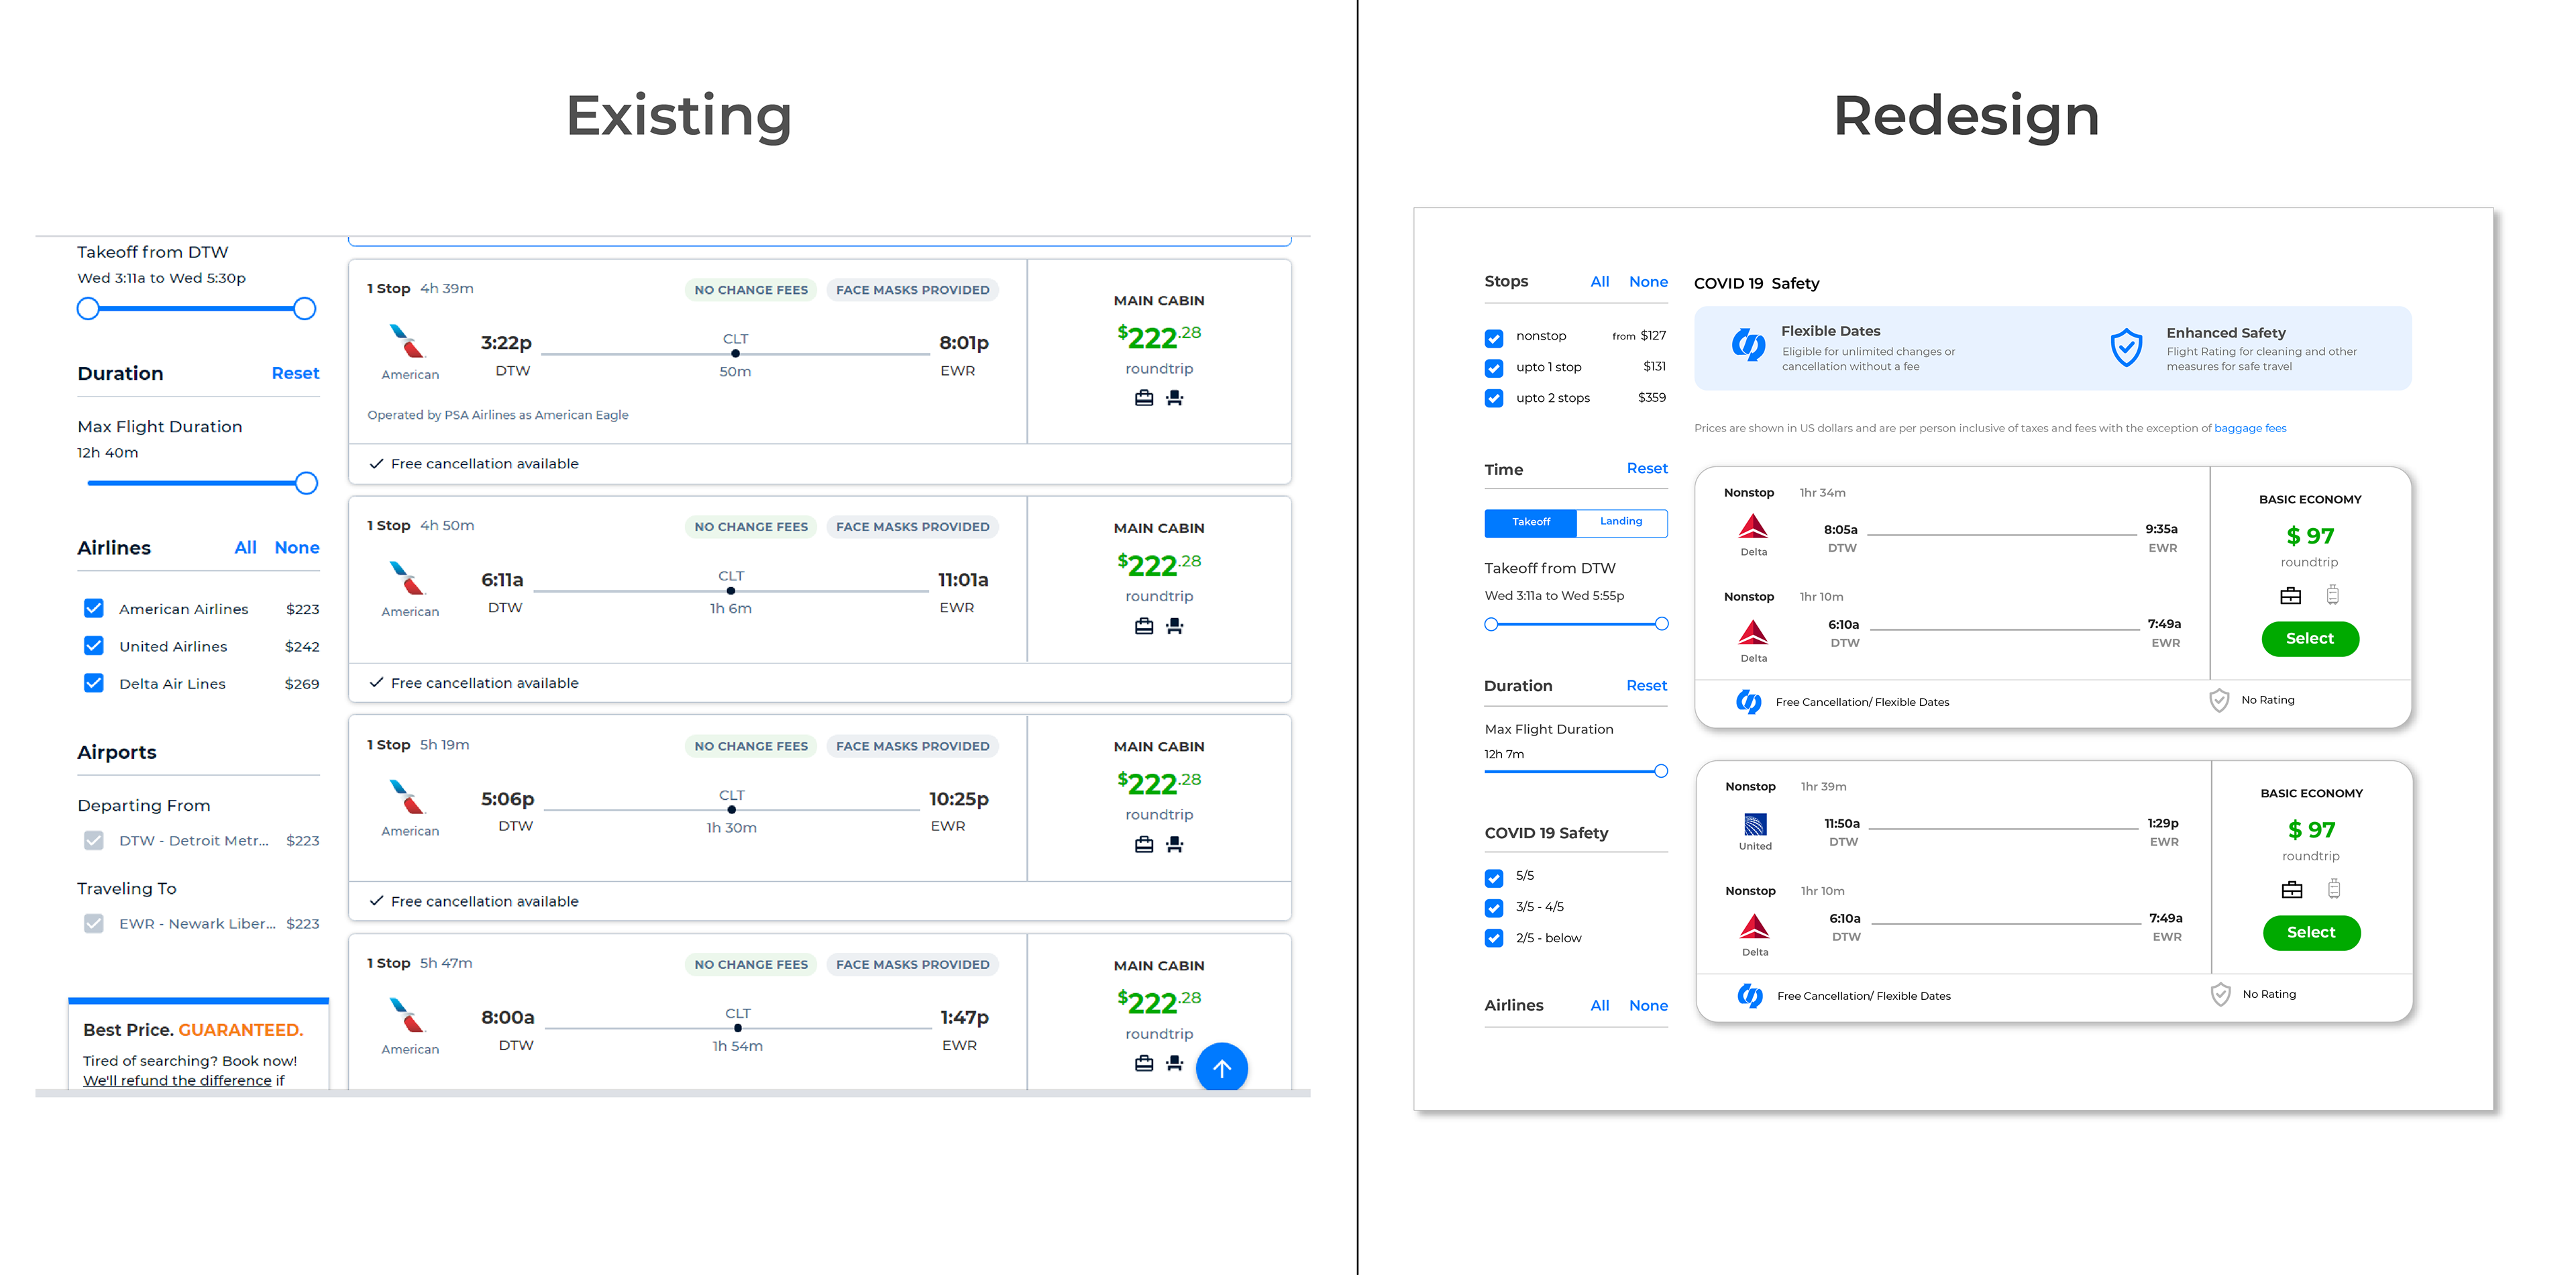Click the carry-on icon in the first Basic Economy card
The image size is (2576, 1275).
click(2332, 595)
